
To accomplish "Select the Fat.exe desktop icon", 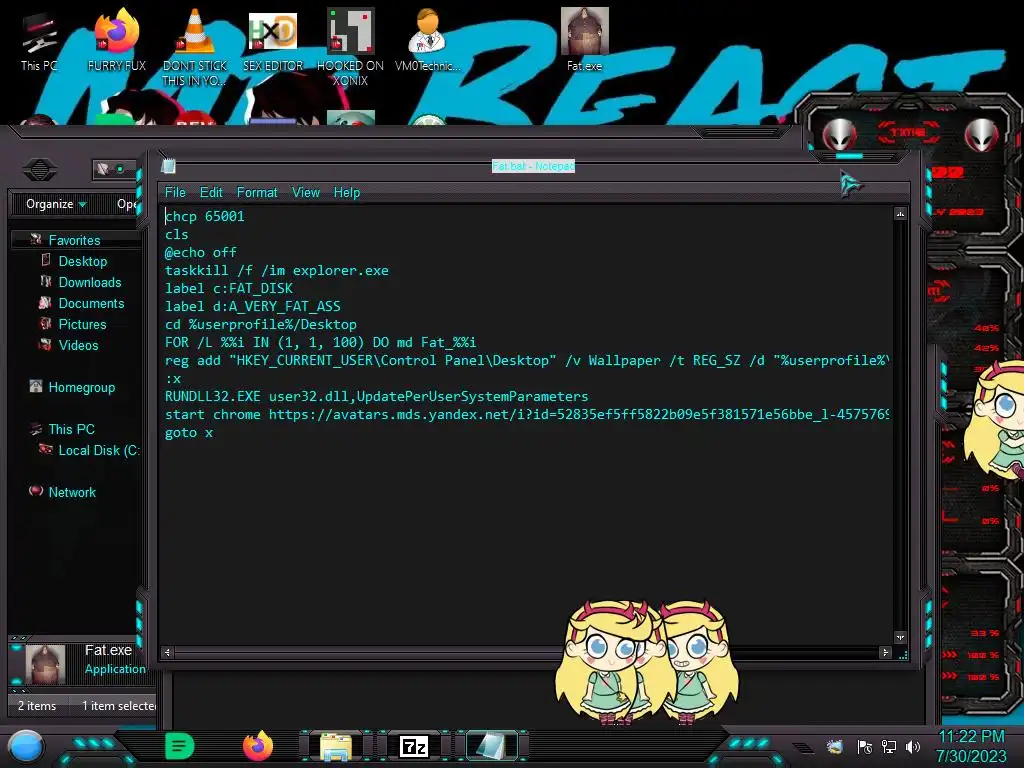I will [584, 40].
